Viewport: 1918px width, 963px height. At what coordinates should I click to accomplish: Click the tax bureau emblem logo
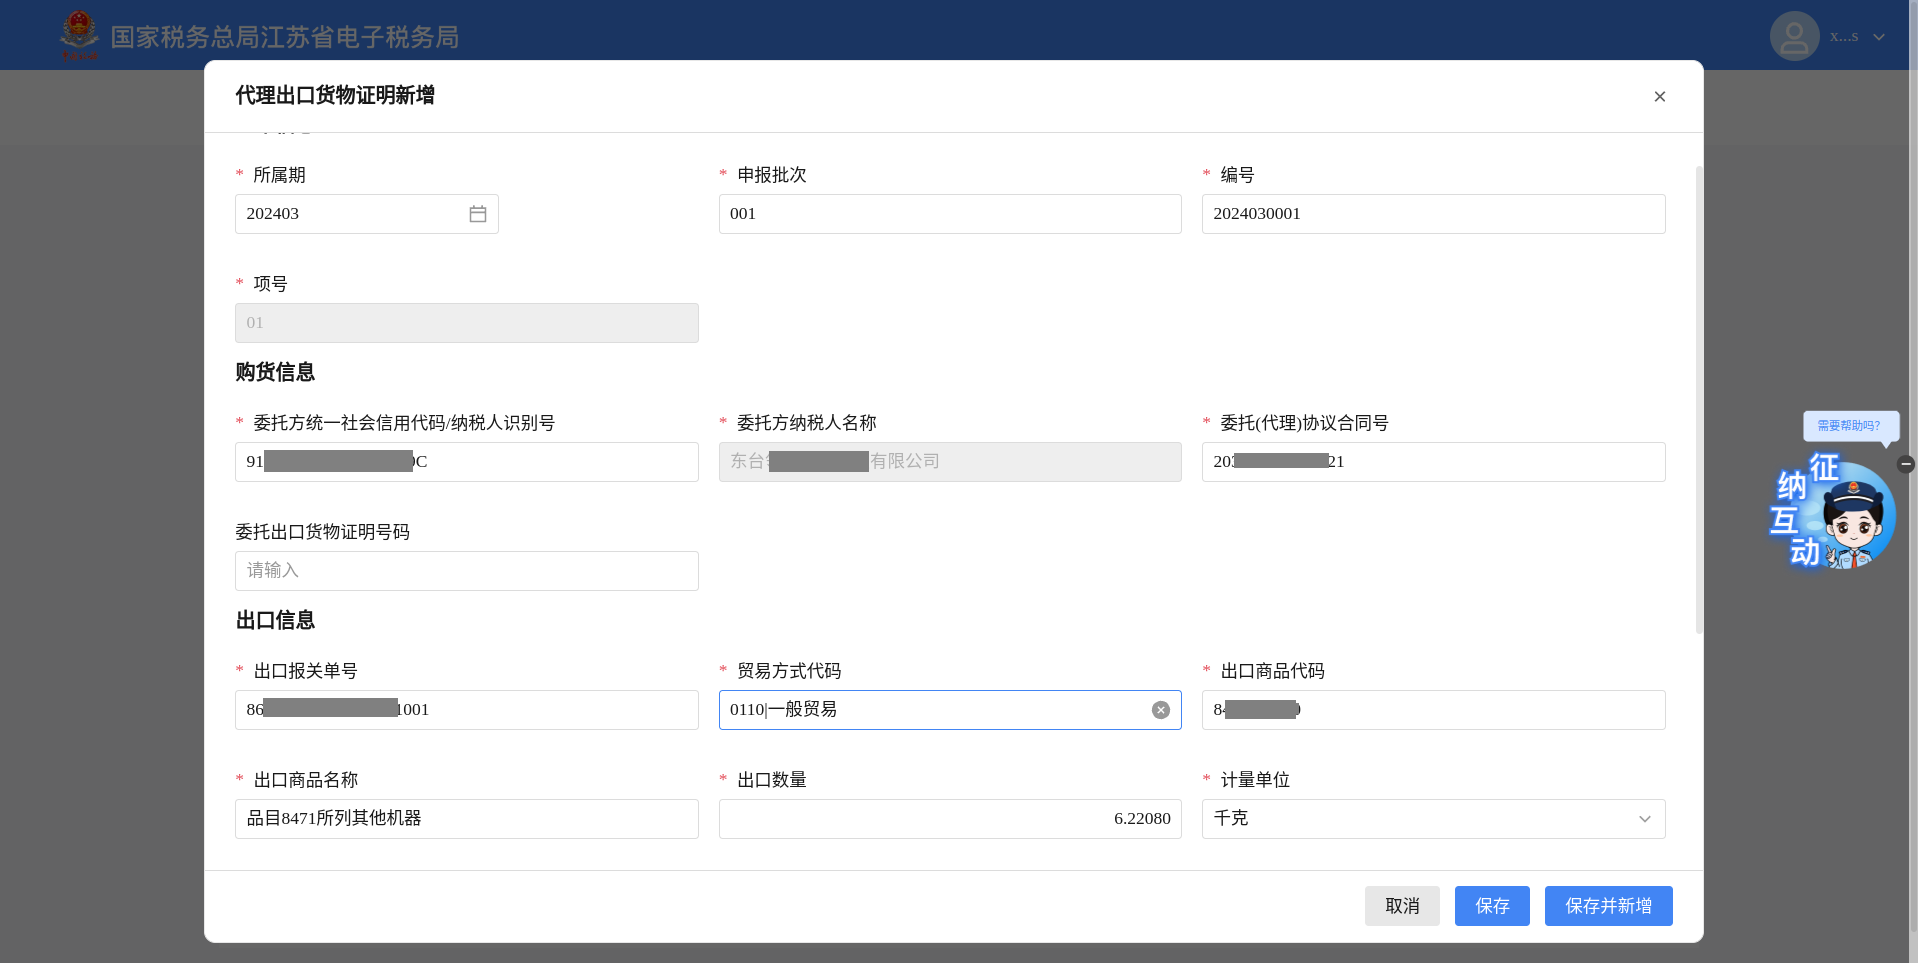(79, 35)
